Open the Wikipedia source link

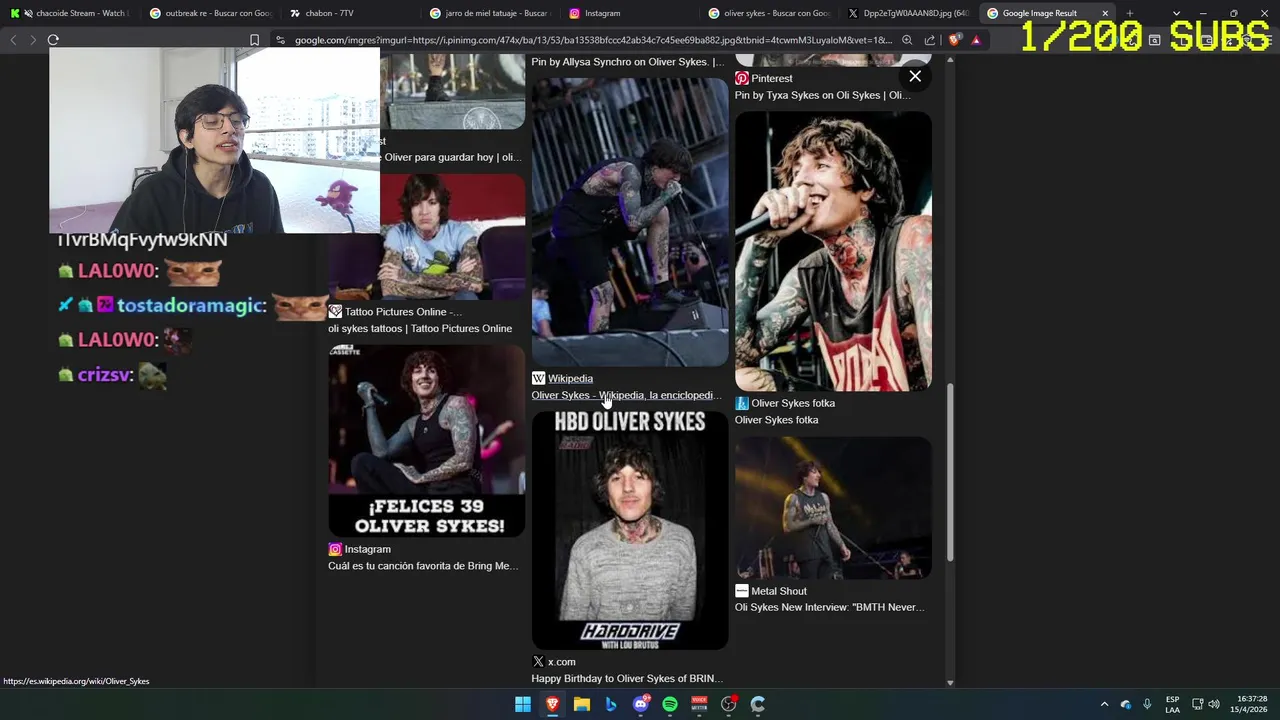click(x=570, y=378)
